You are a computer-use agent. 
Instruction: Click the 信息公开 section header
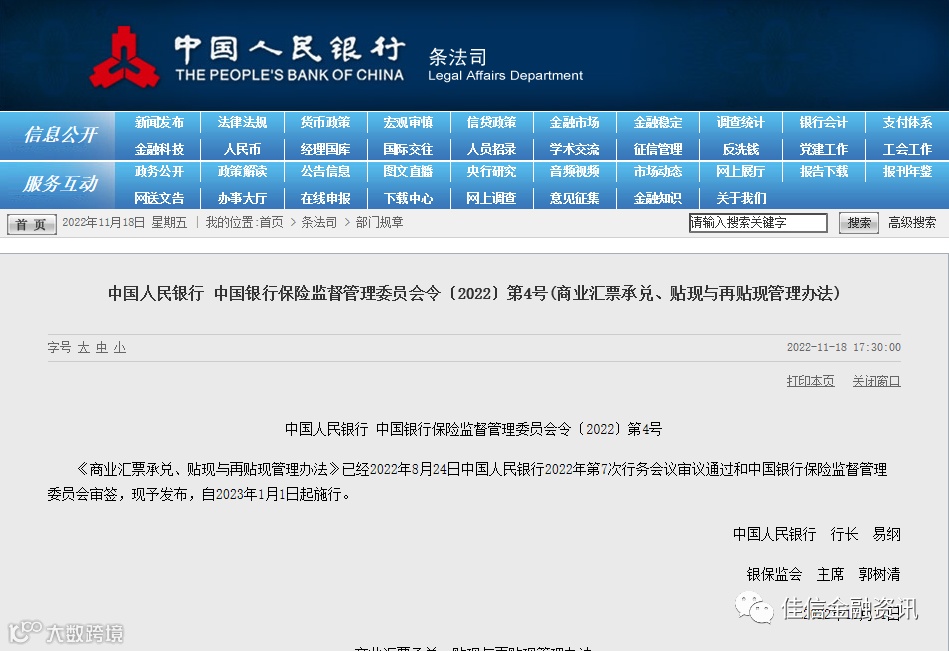[59, 135]
